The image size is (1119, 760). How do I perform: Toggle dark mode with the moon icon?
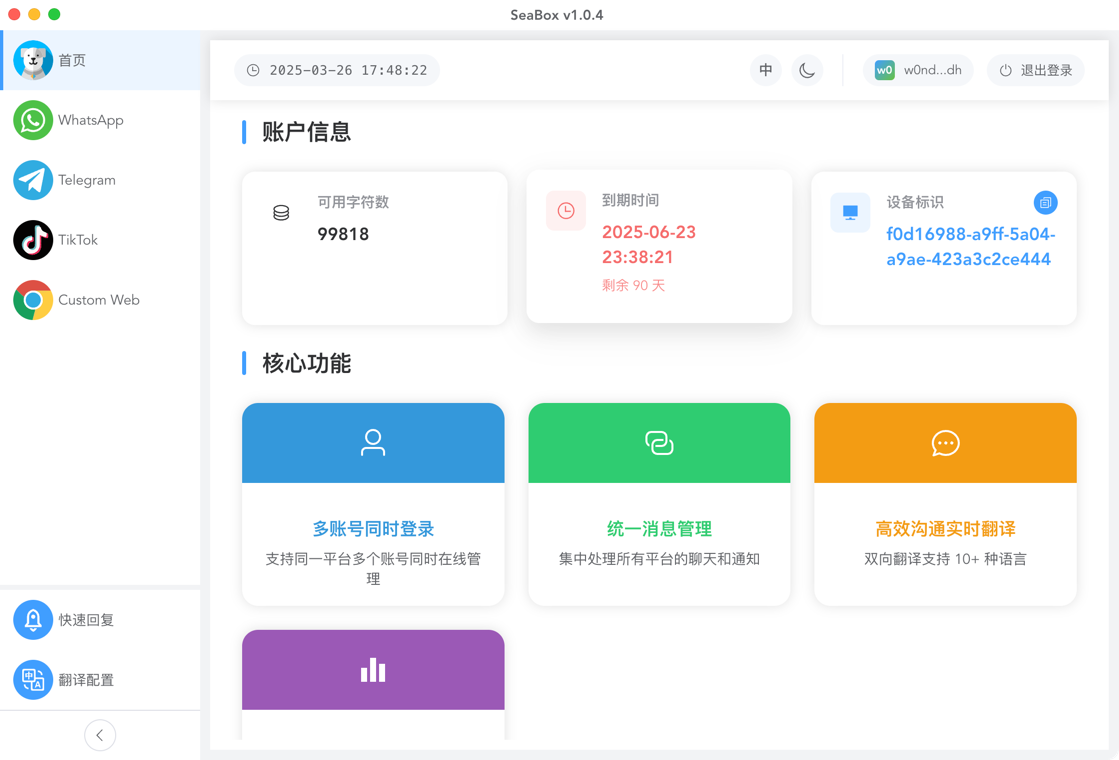coord(807,70)
